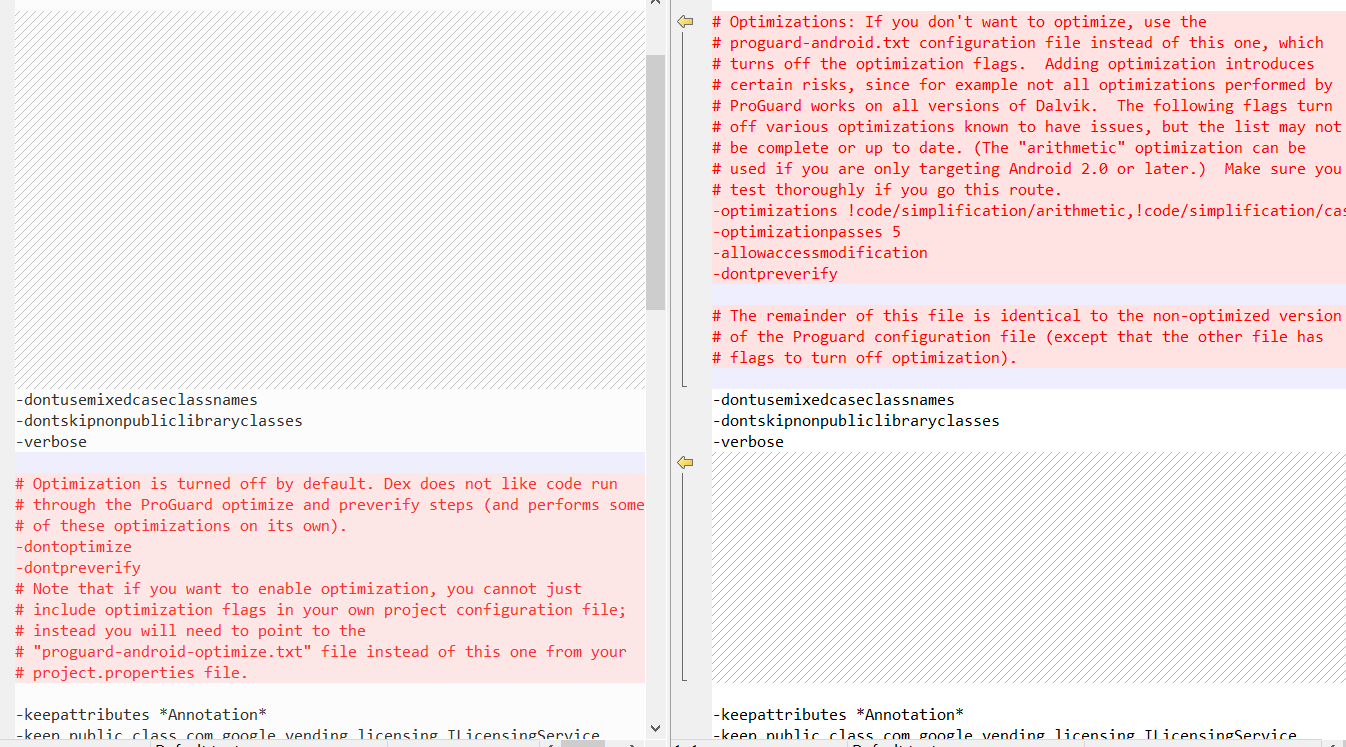
Task: Click the '-dontoptimize' line
Action: coord(73,546)
